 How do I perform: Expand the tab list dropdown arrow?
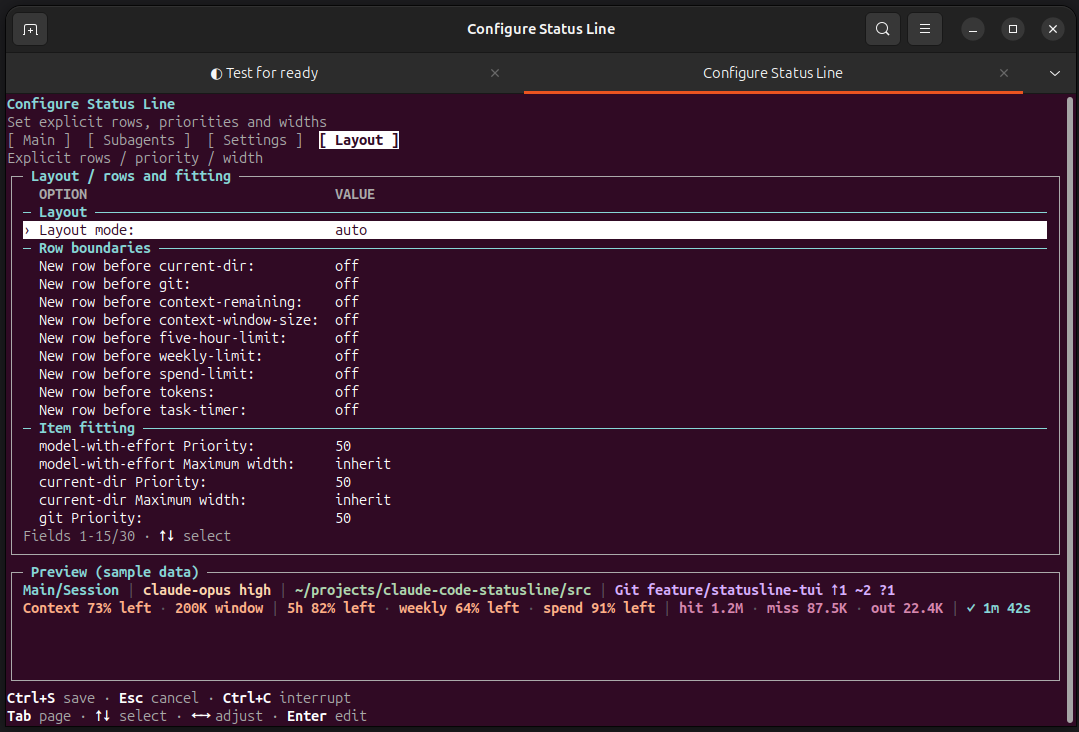coord(1054,73)
